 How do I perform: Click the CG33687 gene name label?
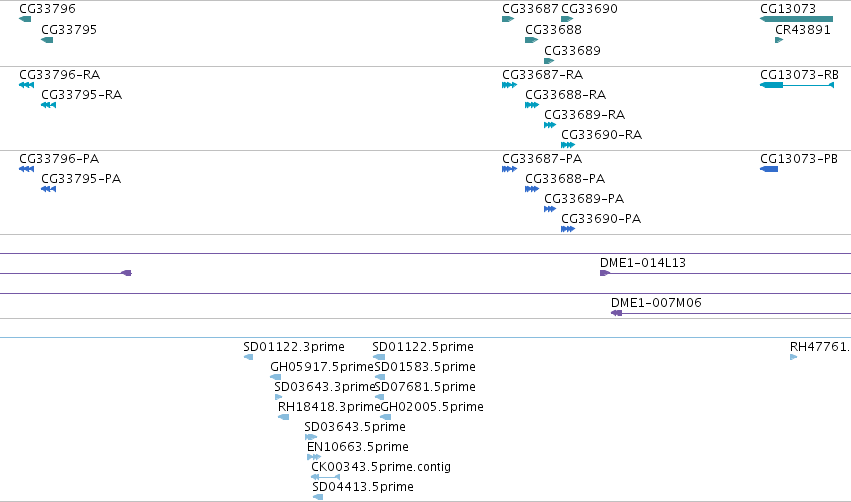530,9
